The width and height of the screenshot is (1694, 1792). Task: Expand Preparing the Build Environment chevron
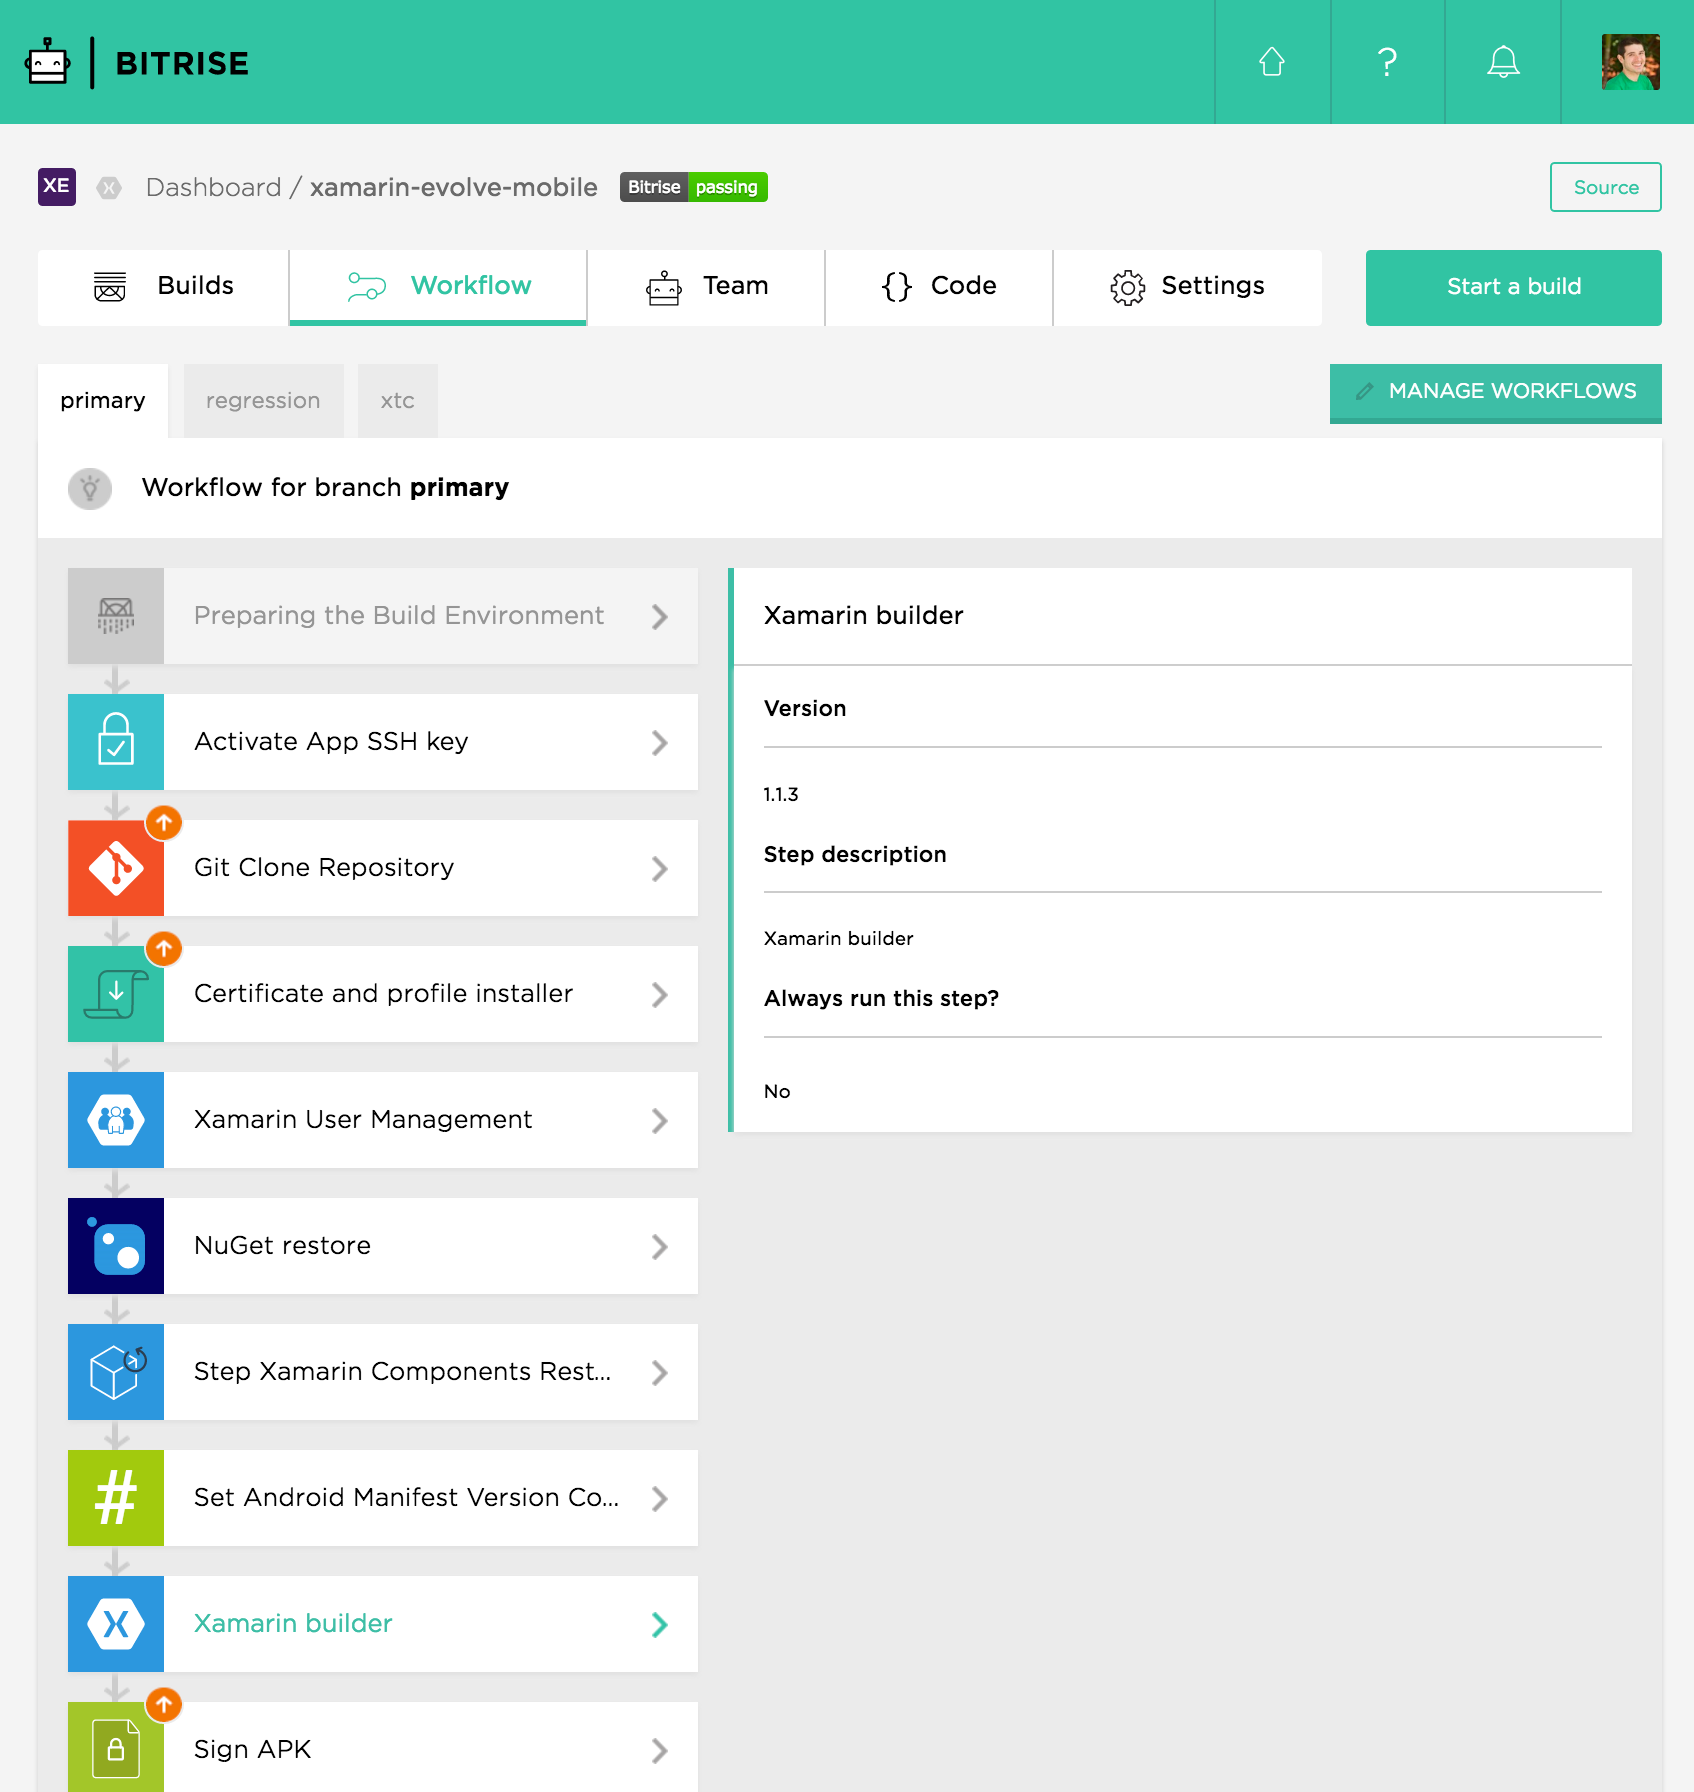[659, 616]
